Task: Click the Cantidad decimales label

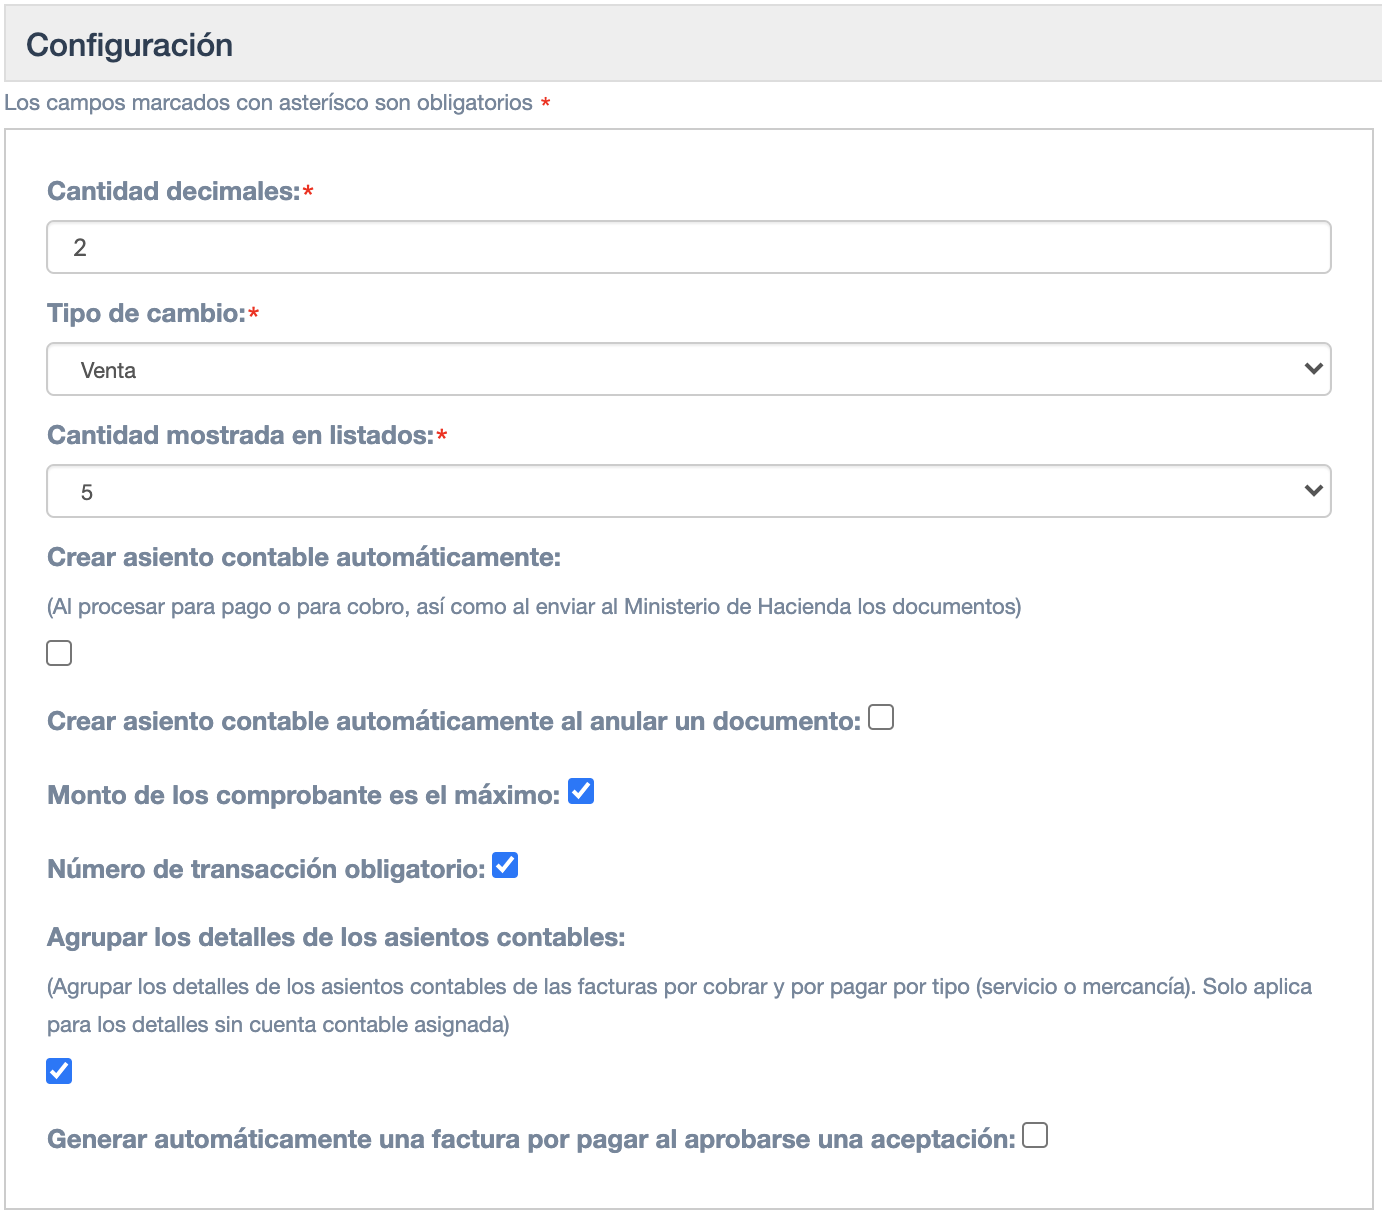Action: [x=174, y=191]
